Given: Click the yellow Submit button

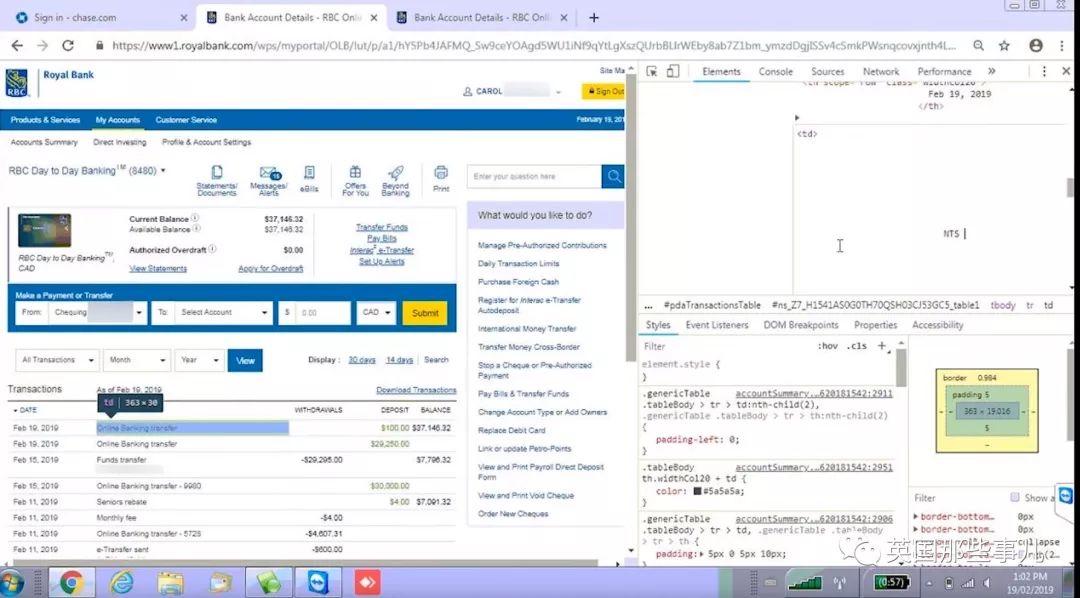Looking at the screenshot, I should (425, 313).
